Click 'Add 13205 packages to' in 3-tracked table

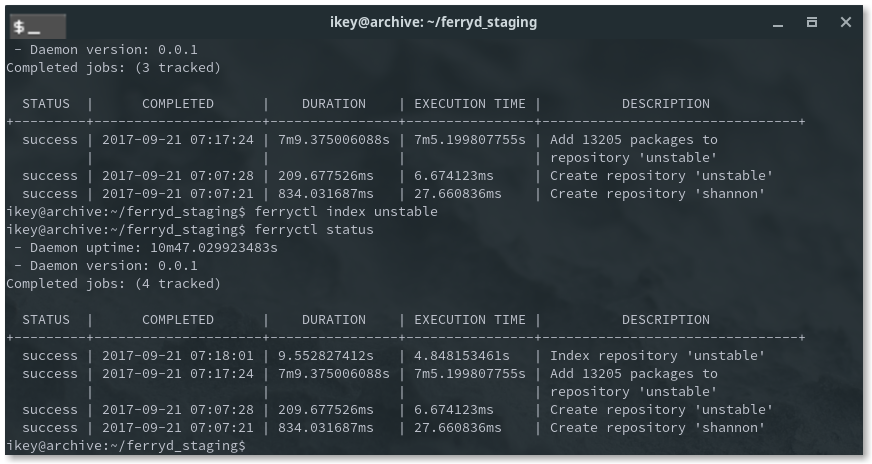[634, 140]
